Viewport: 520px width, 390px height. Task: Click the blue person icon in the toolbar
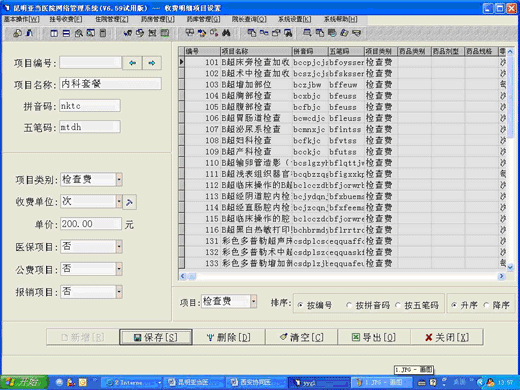30,33
